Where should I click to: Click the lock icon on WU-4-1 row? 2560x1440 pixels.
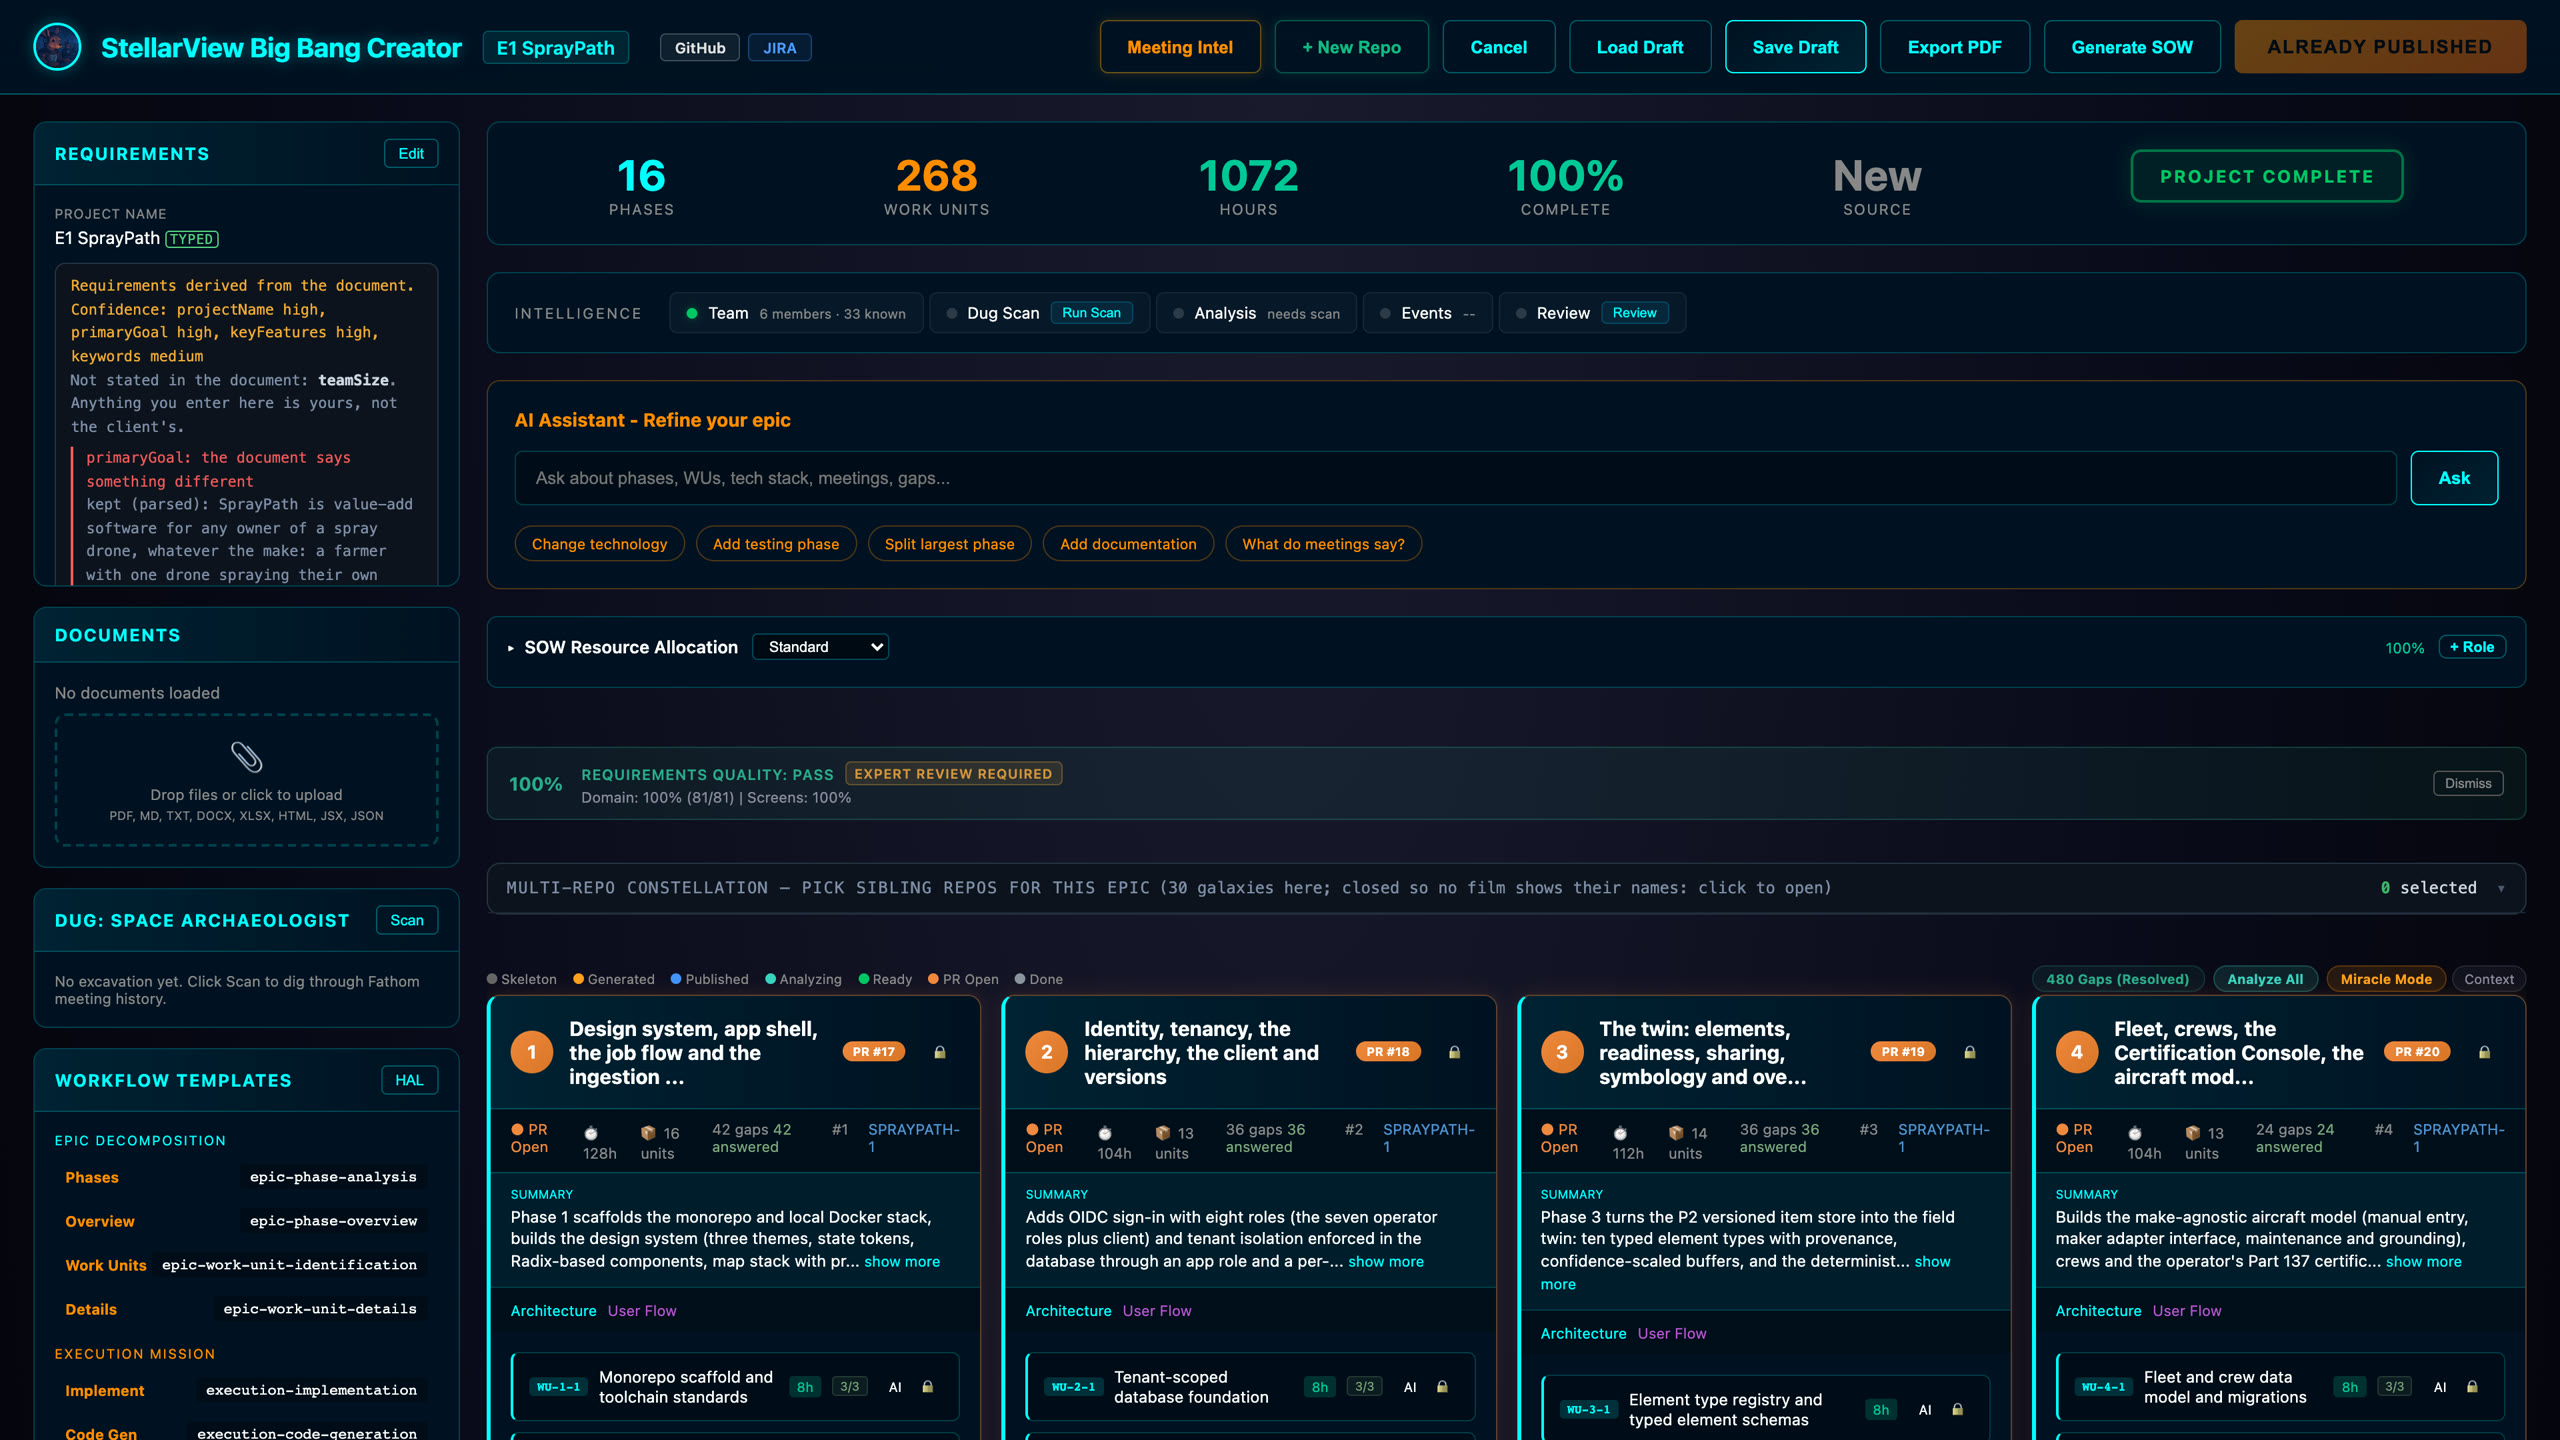tap(2472, 1387)
